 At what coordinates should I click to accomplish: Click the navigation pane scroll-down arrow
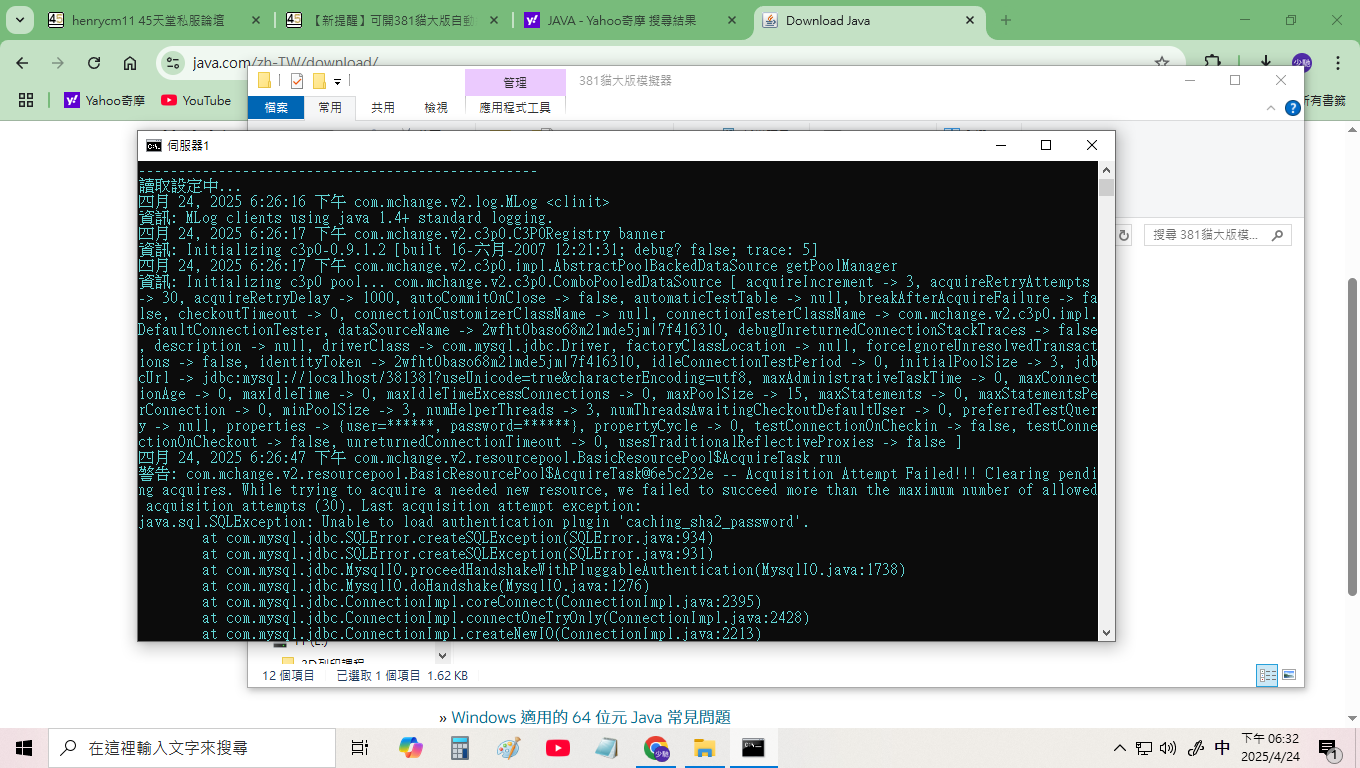442,655
